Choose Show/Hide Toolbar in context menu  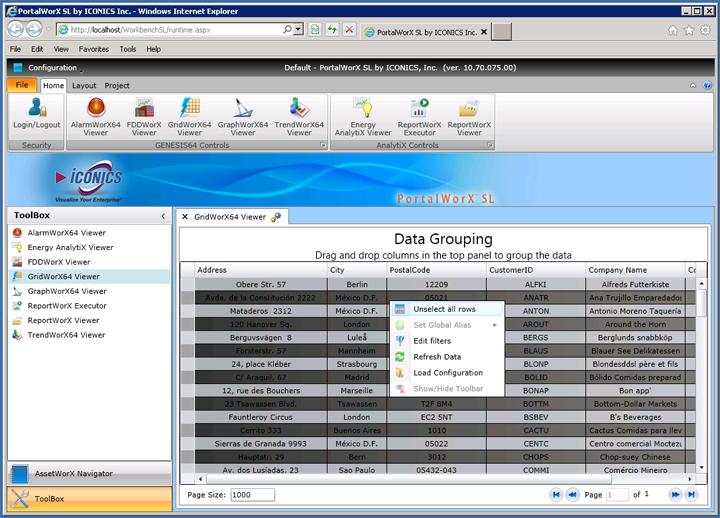click(x=447, y=389)
